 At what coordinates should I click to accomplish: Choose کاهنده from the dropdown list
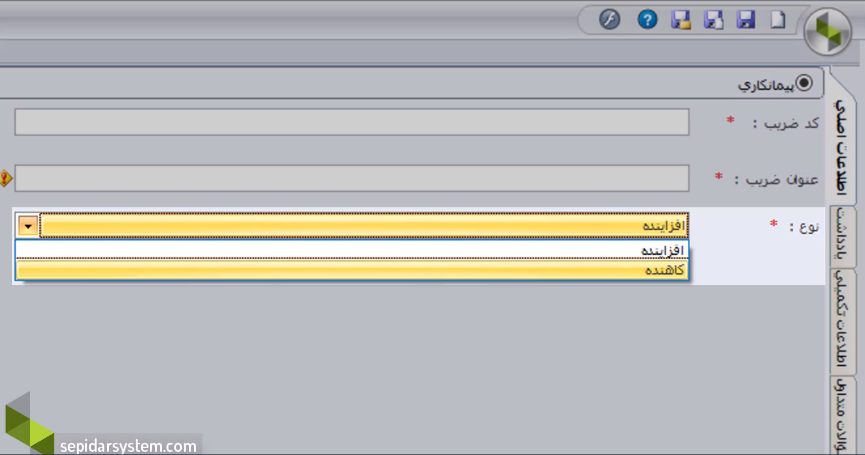(x=352, y=271)
